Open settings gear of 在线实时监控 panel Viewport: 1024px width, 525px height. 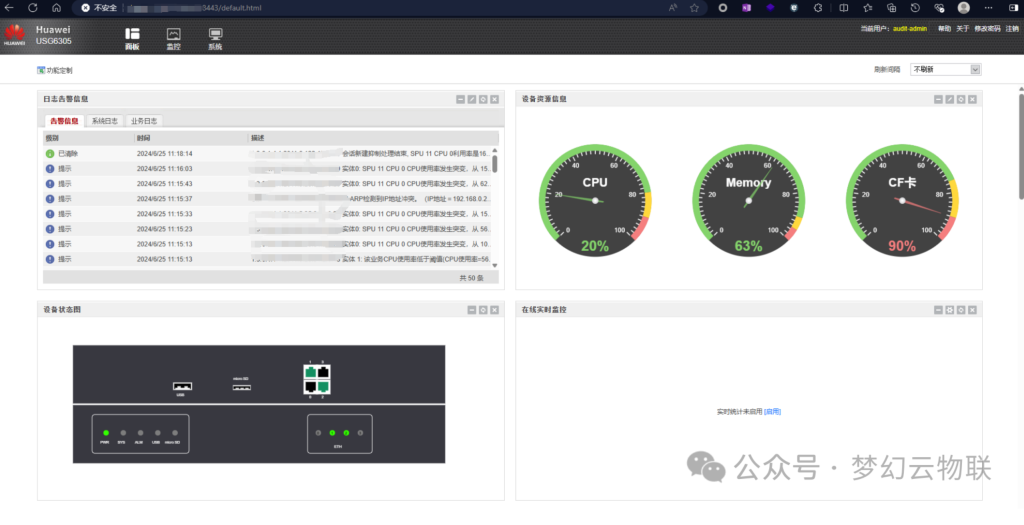tap(950, 310)
